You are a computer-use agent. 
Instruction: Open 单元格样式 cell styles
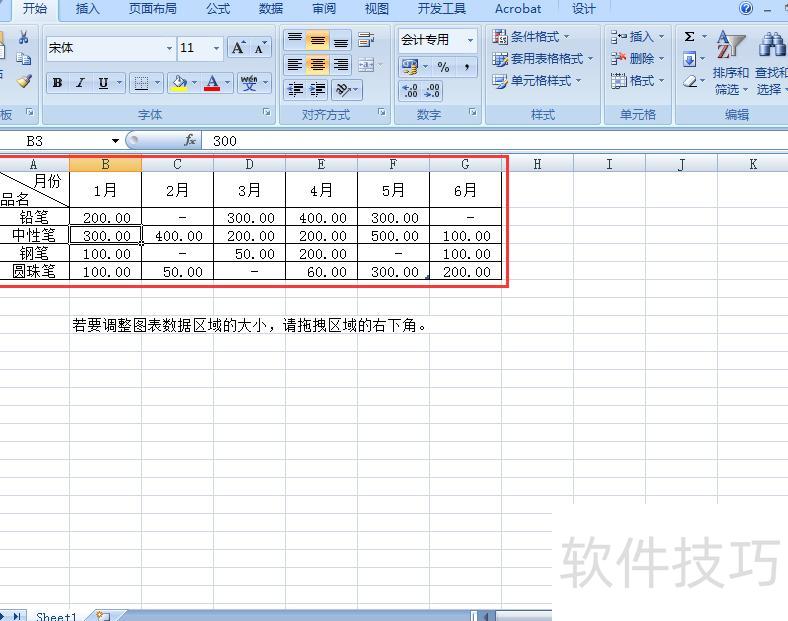537,81
